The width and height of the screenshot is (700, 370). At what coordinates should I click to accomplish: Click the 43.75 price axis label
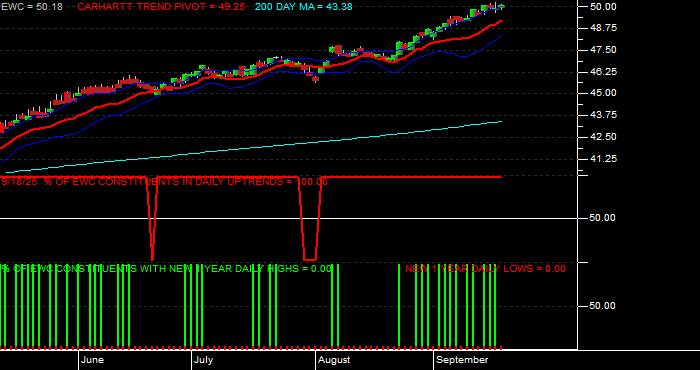(x=603, y=115)
